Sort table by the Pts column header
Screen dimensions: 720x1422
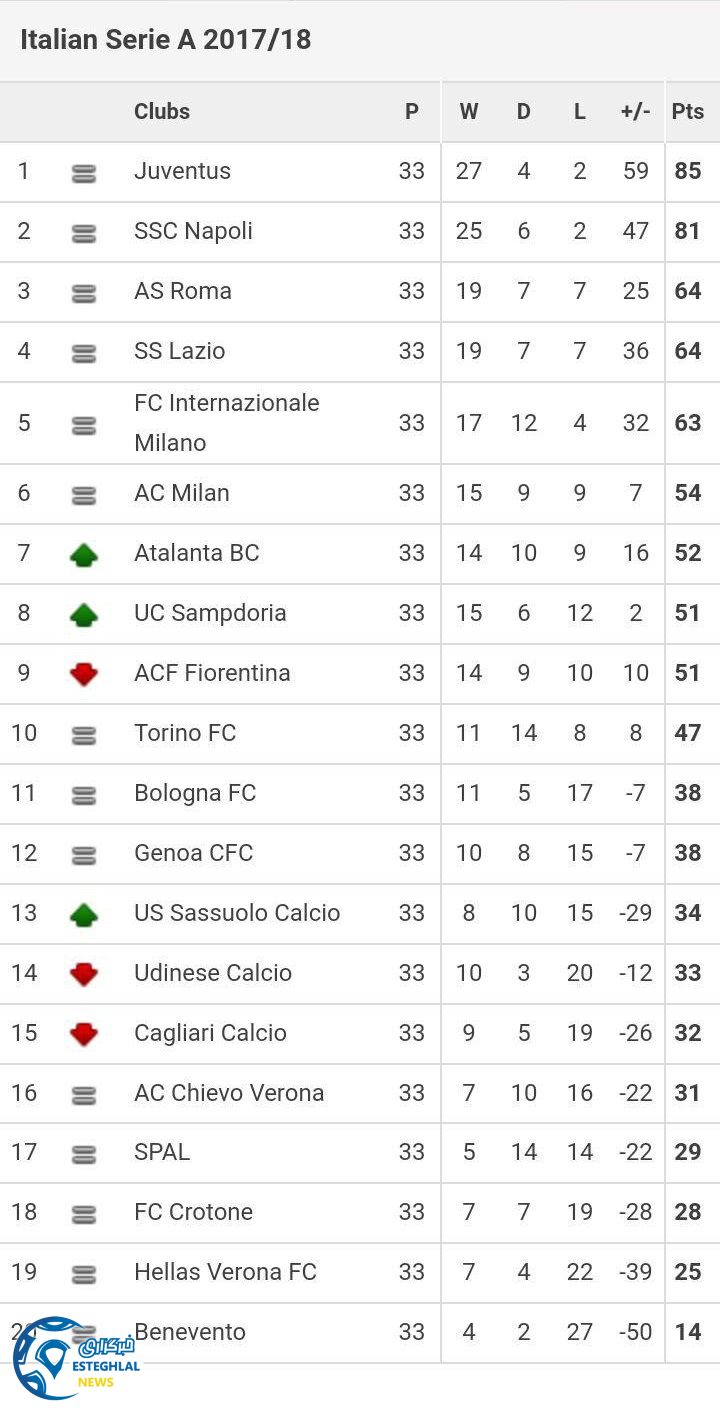point(688,112)
